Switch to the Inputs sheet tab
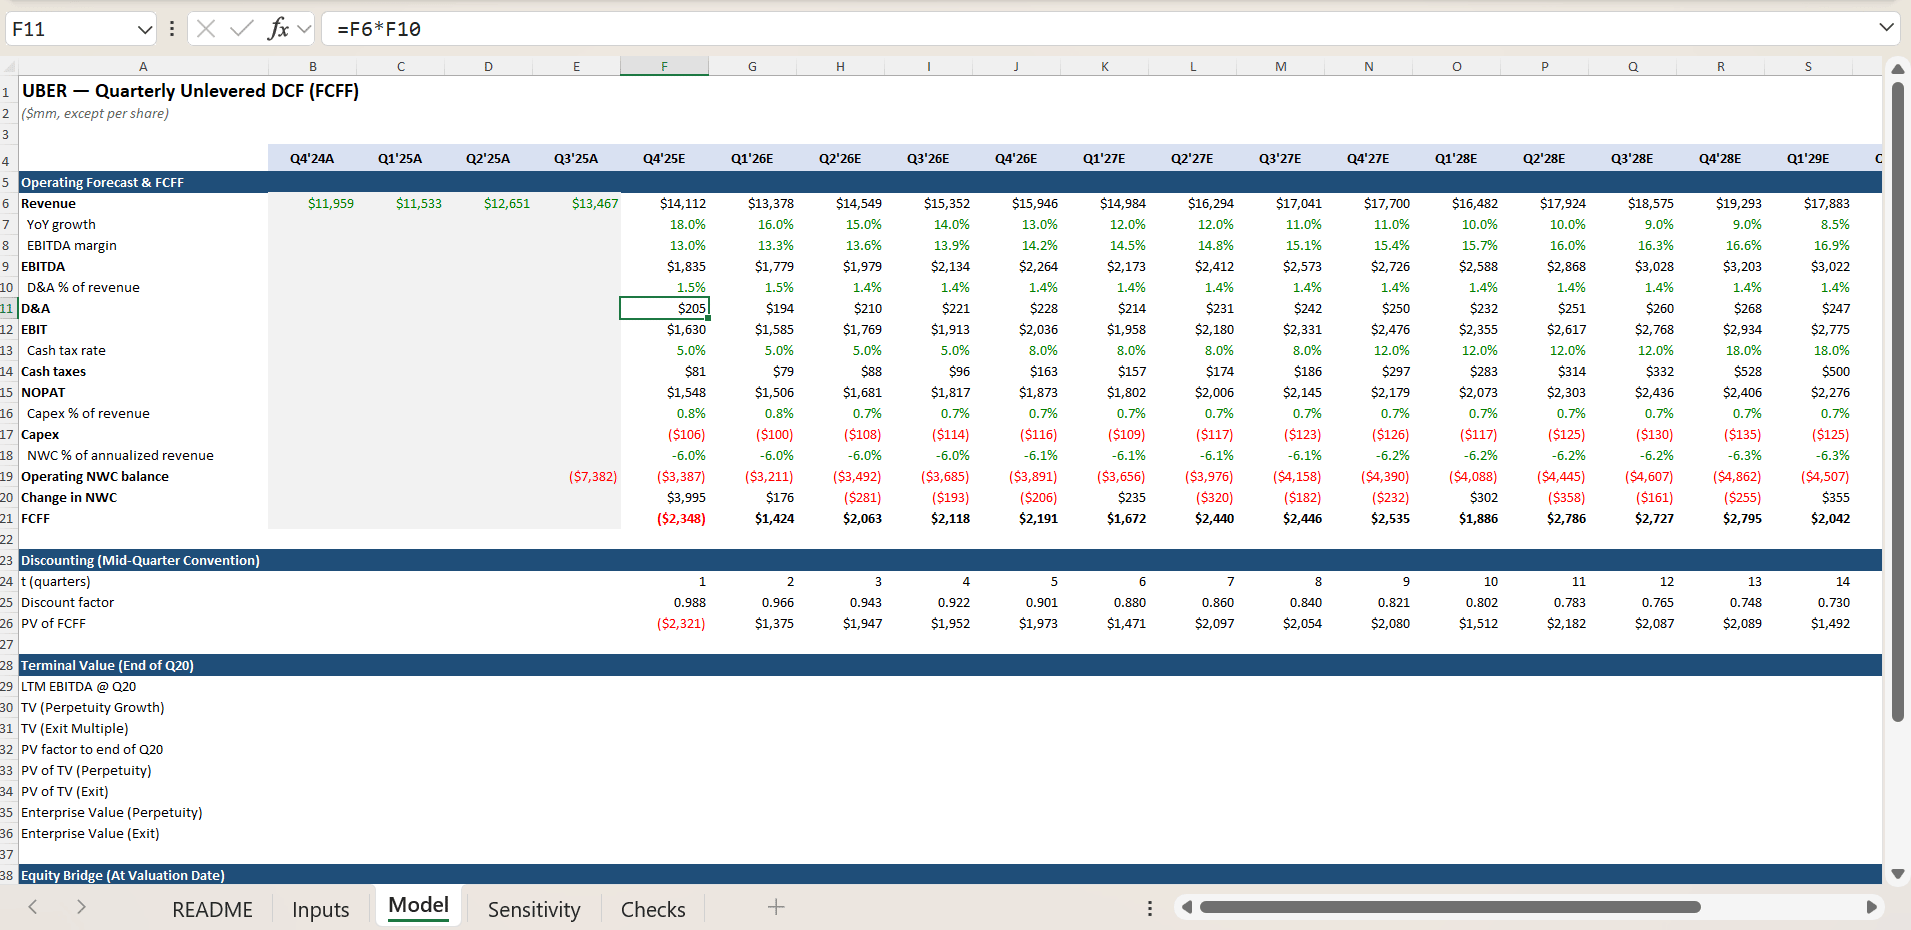The height and width of the screenshot is (930, 1911). (320, 909)
